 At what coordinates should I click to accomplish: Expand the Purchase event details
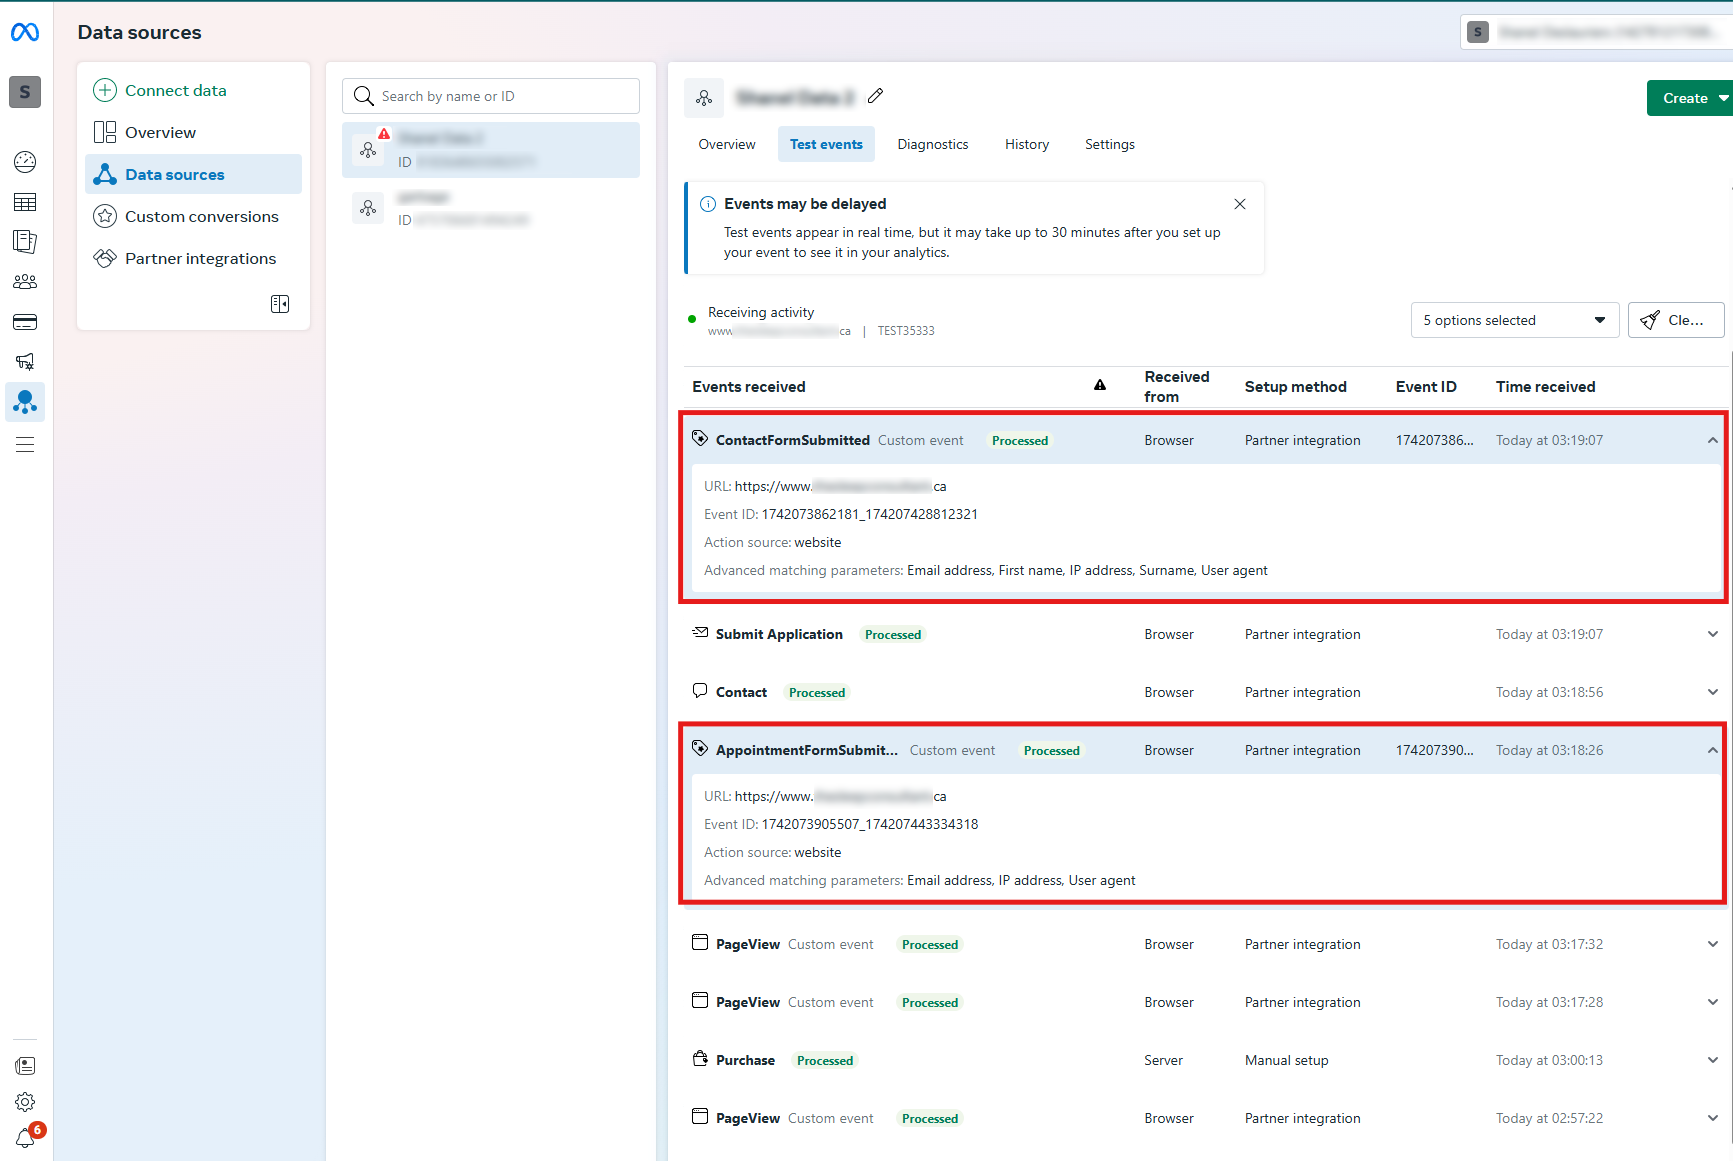[x=1712, y=1061]
